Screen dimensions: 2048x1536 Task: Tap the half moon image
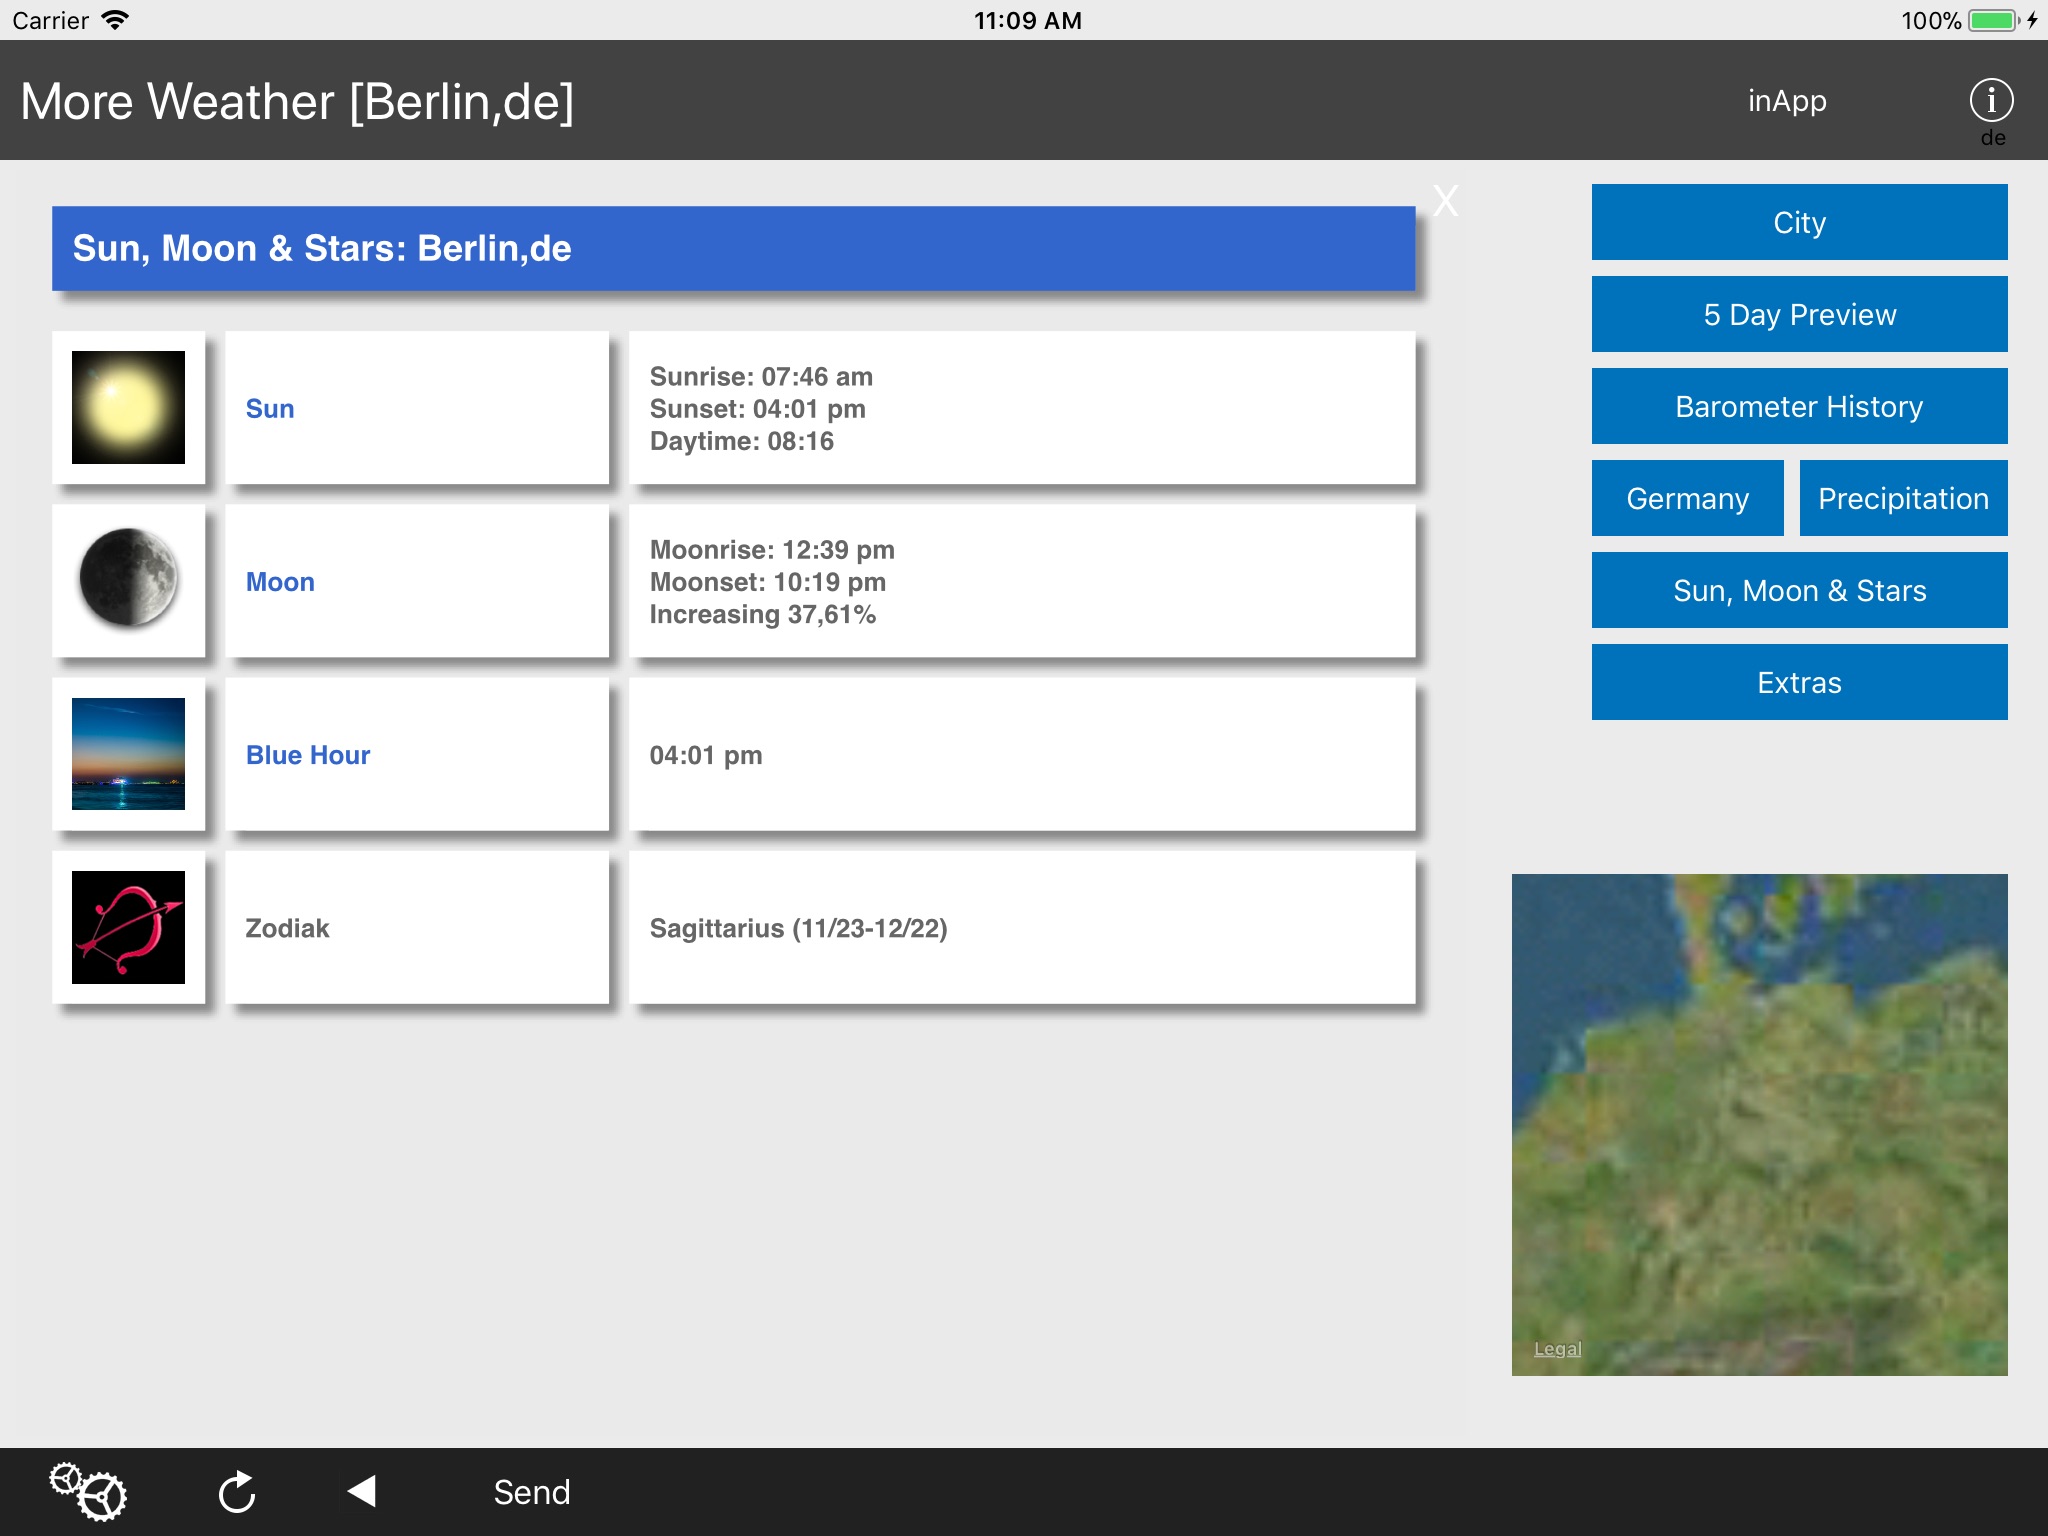128,580
